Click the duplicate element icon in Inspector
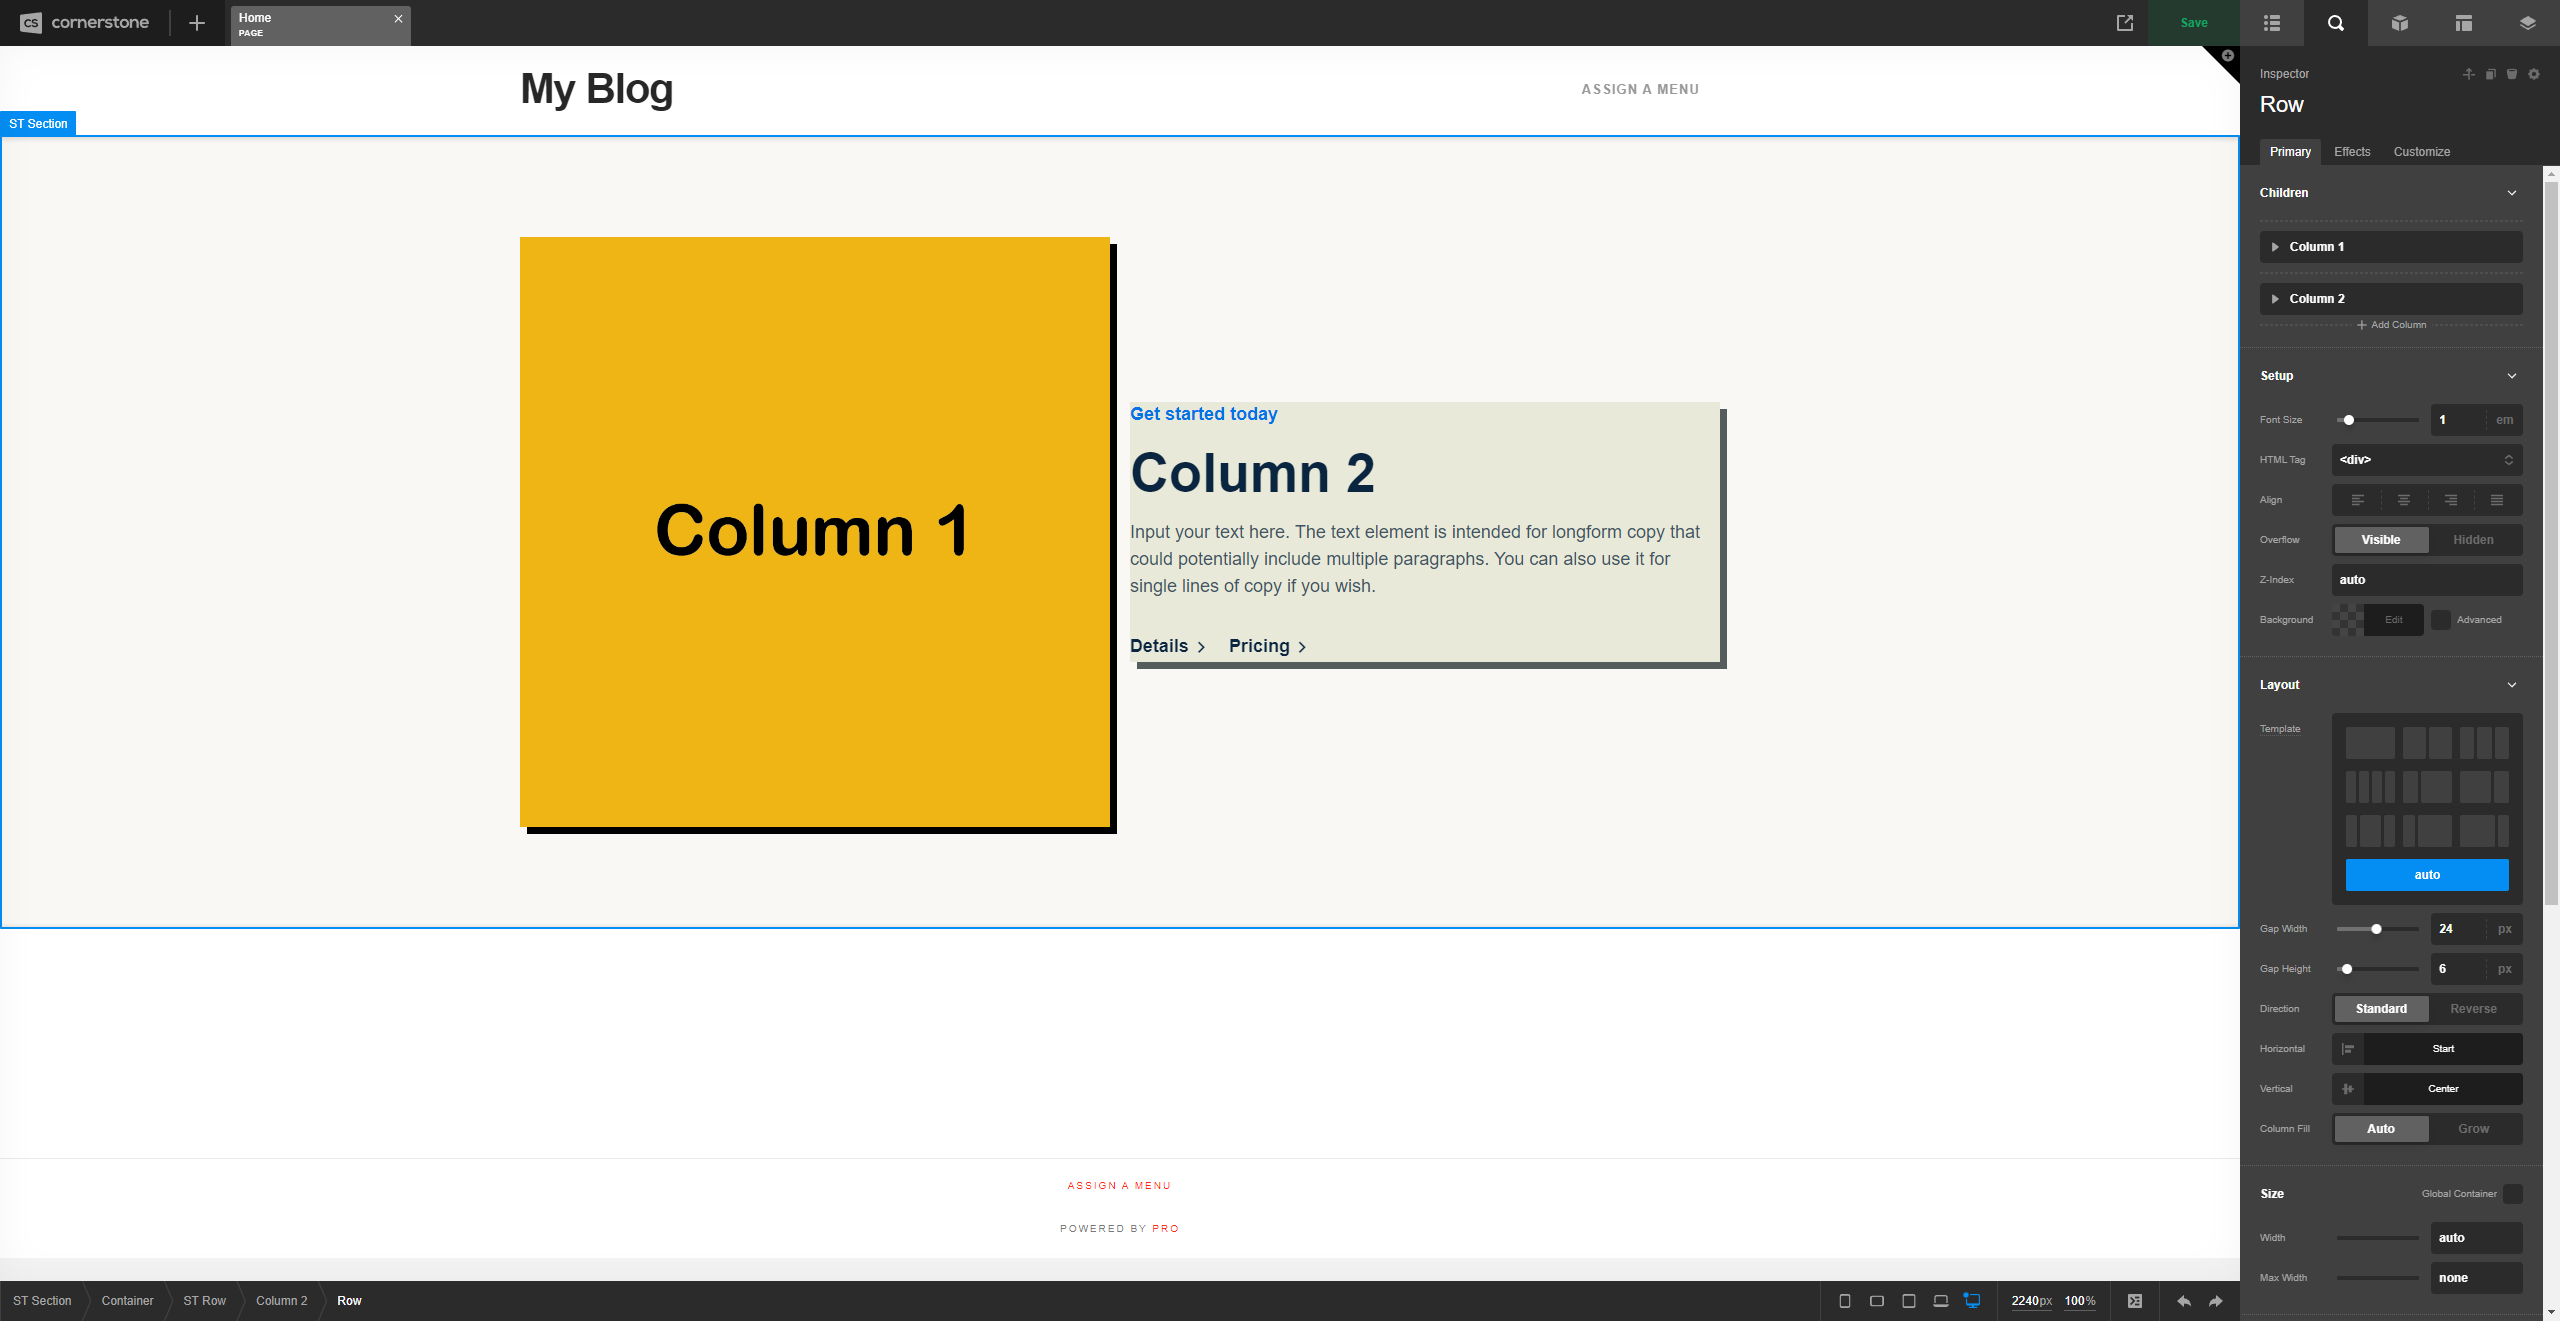This screenshot has height=1321, width=2560. click(2490, 74)
